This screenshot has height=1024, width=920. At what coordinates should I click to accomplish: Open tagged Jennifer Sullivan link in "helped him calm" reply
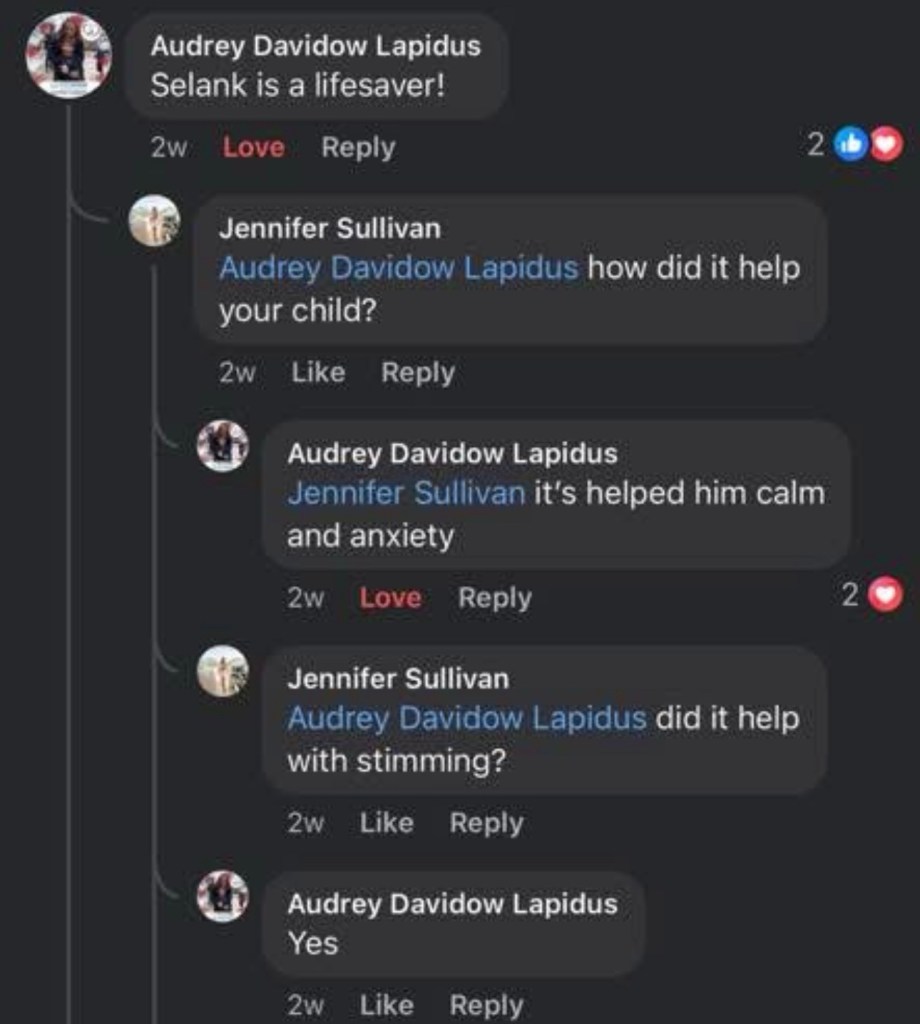[406, 493]
